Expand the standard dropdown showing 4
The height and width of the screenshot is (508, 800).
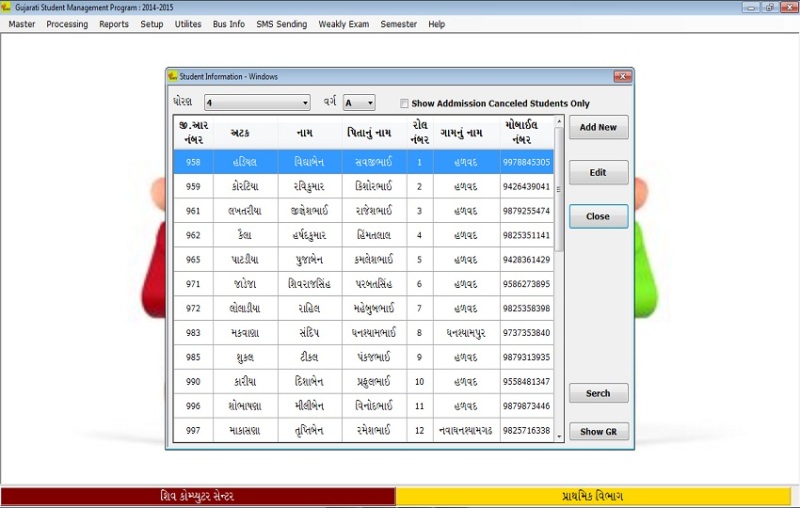click(304, 103)
